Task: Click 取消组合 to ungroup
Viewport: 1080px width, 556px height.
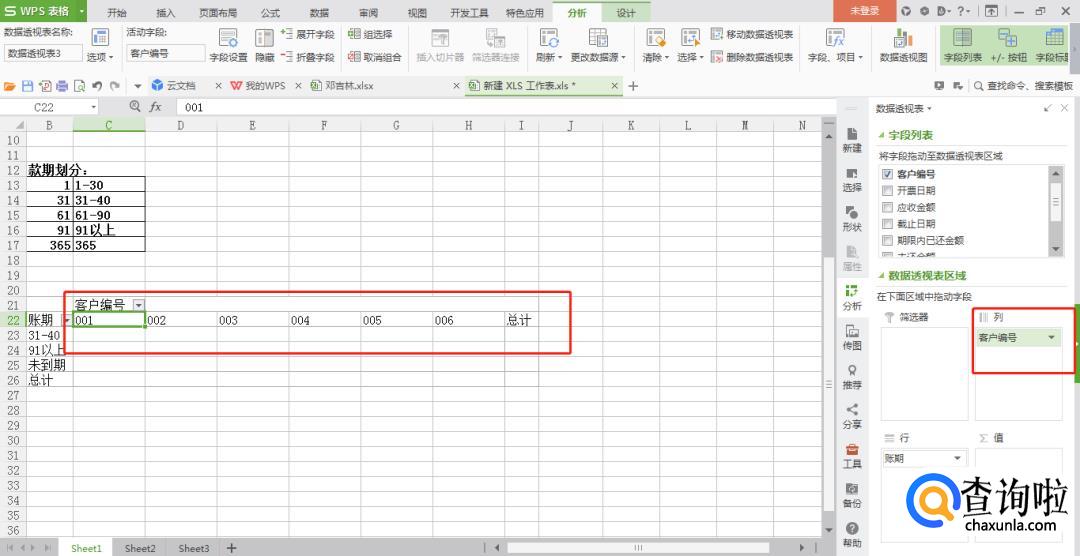Action: [x=375, y=57]
